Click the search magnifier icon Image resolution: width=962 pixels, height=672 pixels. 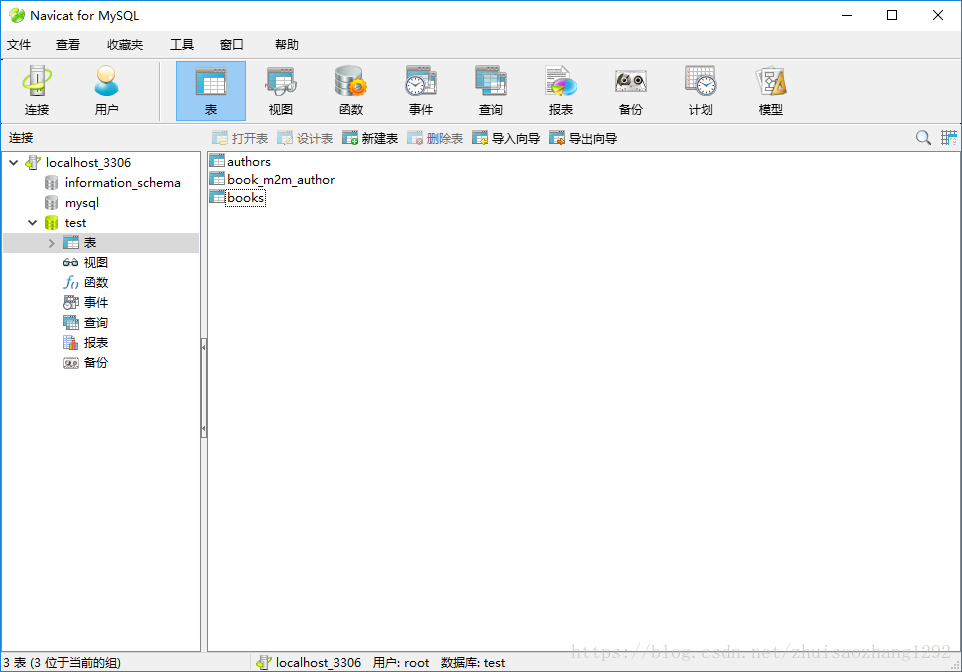(x=923, y=137)
